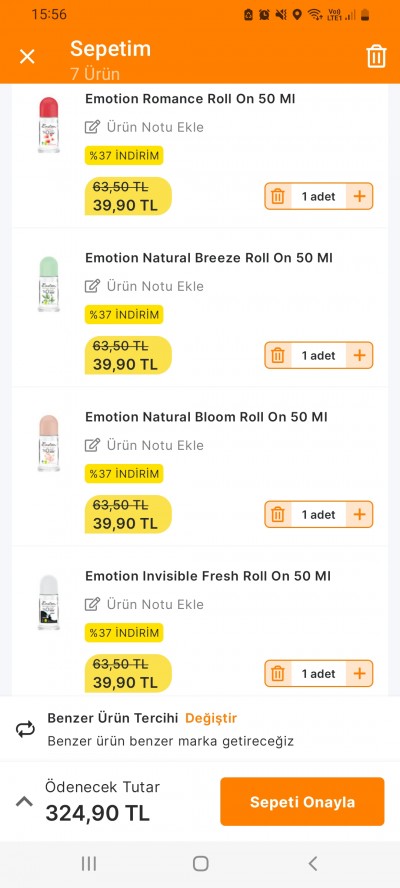Image resolution: width=400 pixels, height=888 pixels.
Task: Expand the Ödenecek Tutar total details
Action: coord(24,801)
